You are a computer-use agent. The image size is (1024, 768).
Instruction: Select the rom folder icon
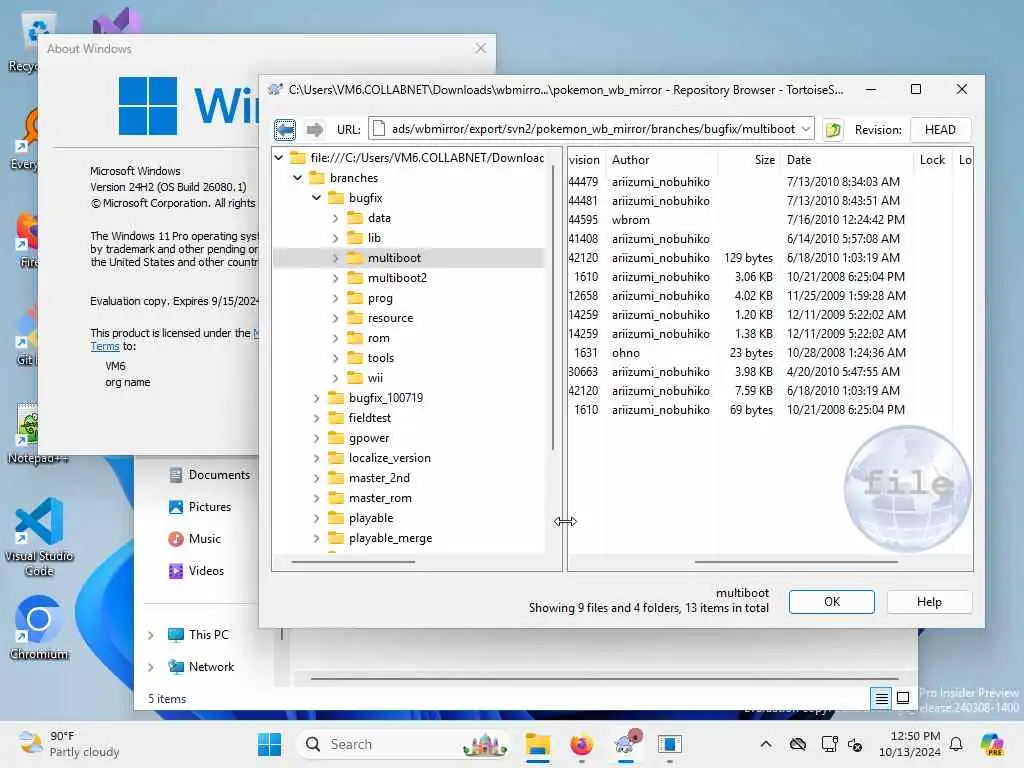(x=355, y=338)
